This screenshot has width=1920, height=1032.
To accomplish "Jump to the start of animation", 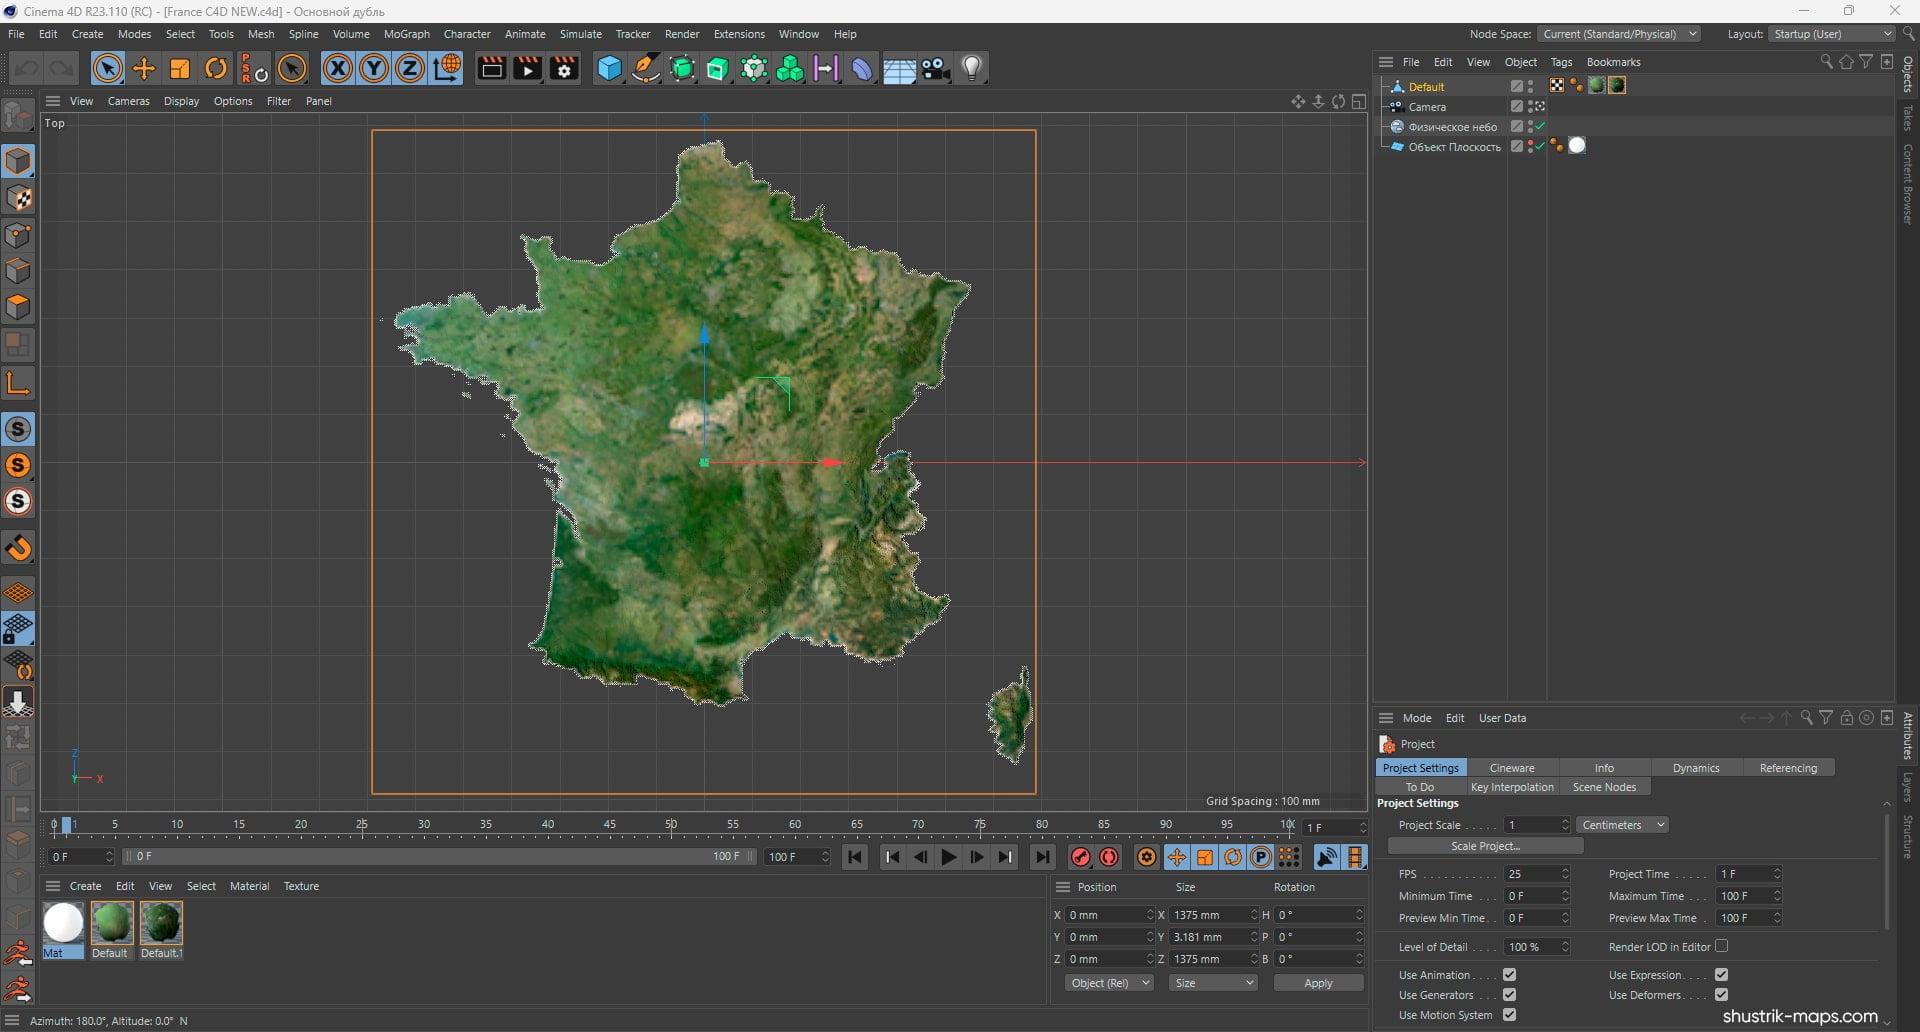I will tap(855, 857).
